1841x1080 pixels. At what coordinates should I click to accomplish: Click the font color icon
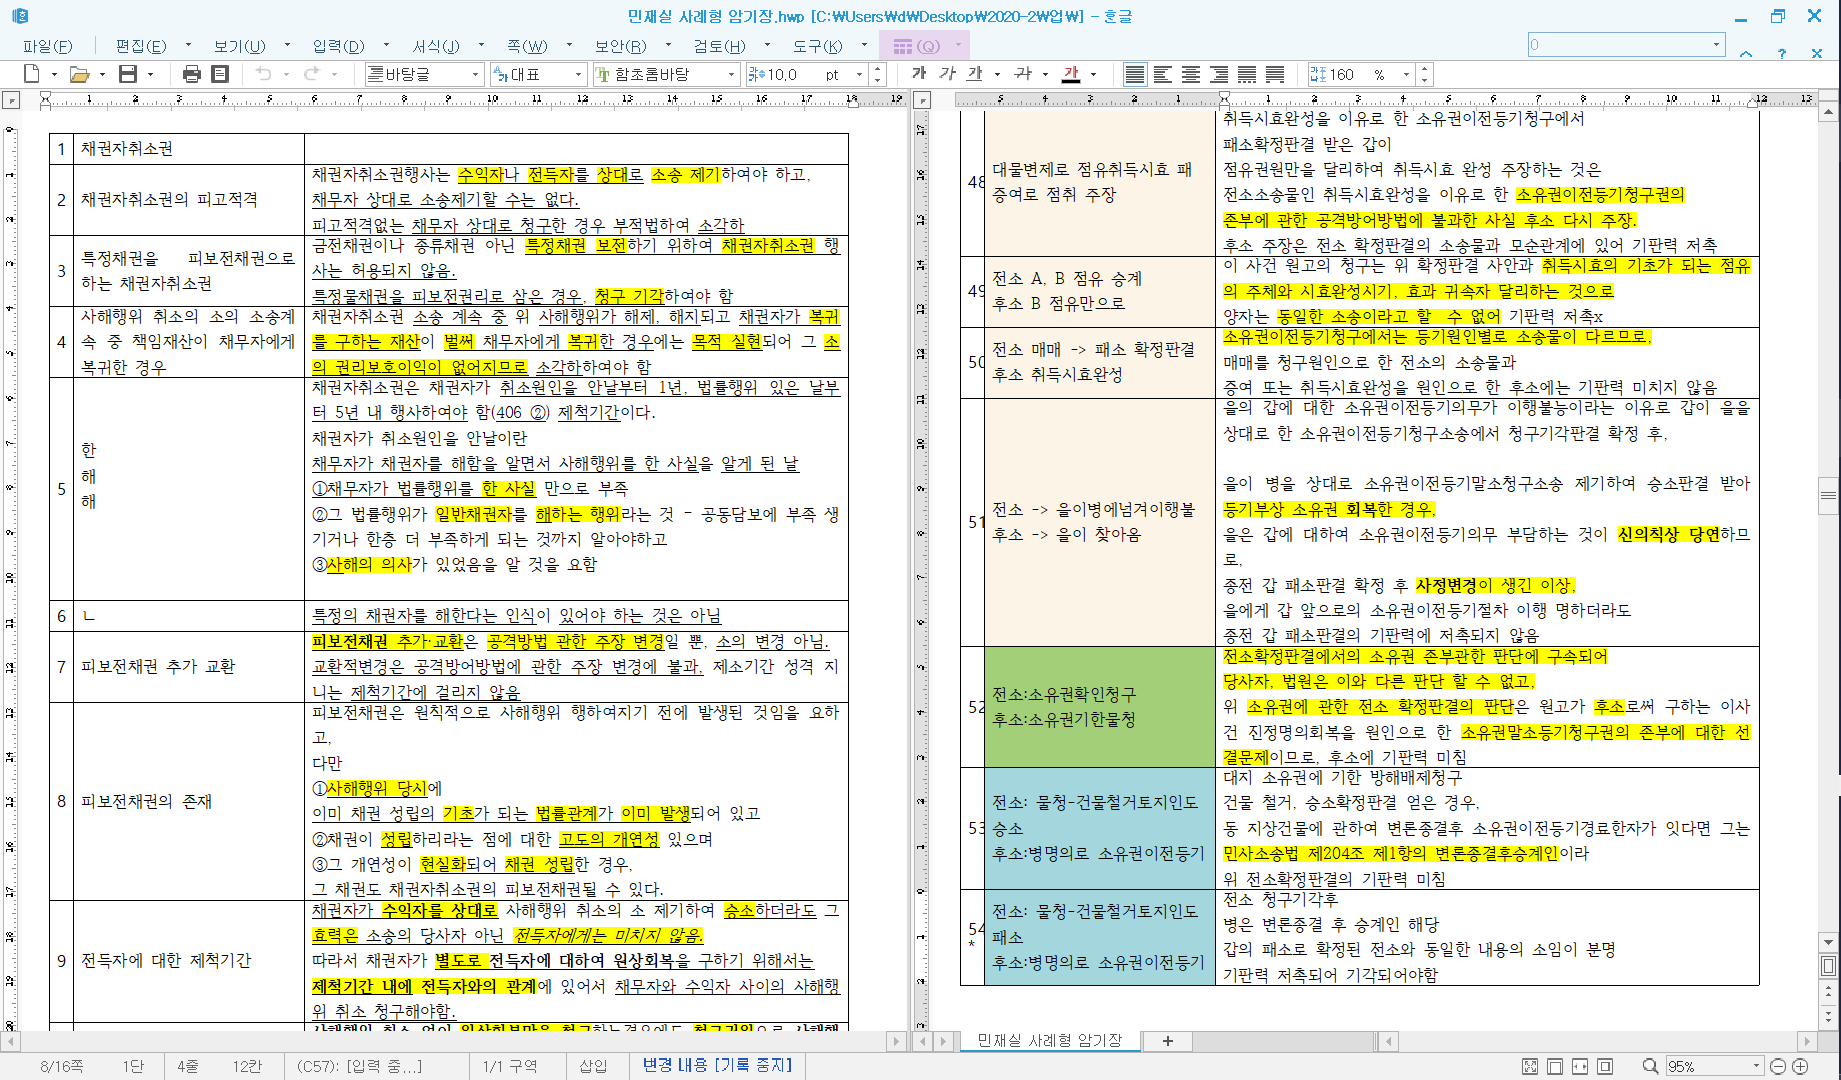(x=1071, y=74)
